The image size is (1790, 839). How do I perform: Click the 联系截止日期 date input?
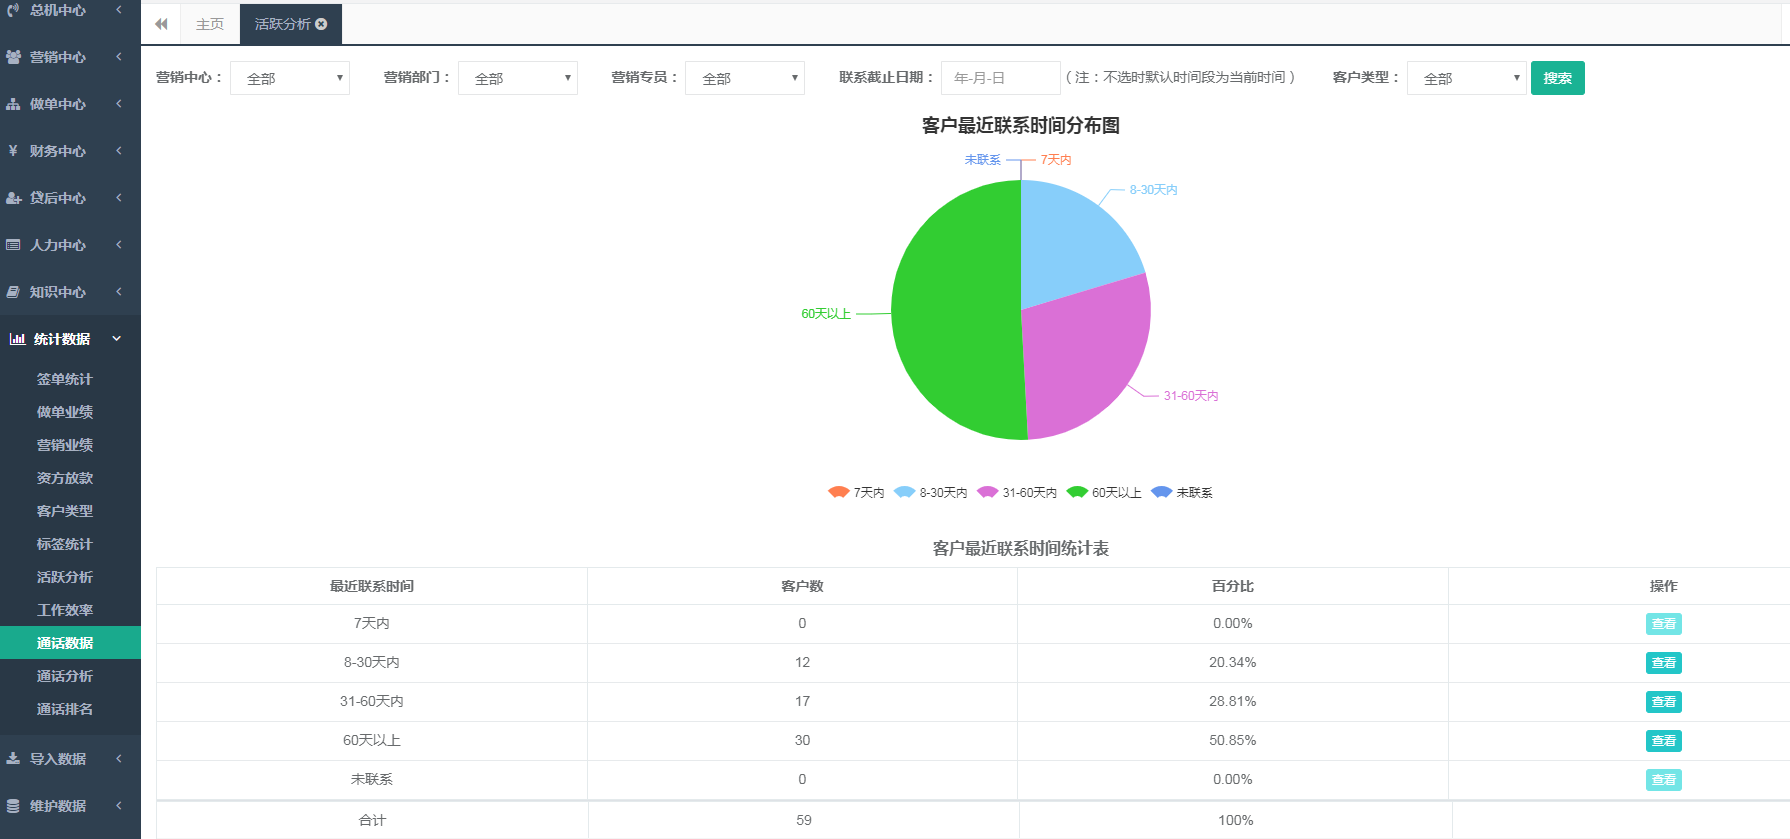(1000, 78)
